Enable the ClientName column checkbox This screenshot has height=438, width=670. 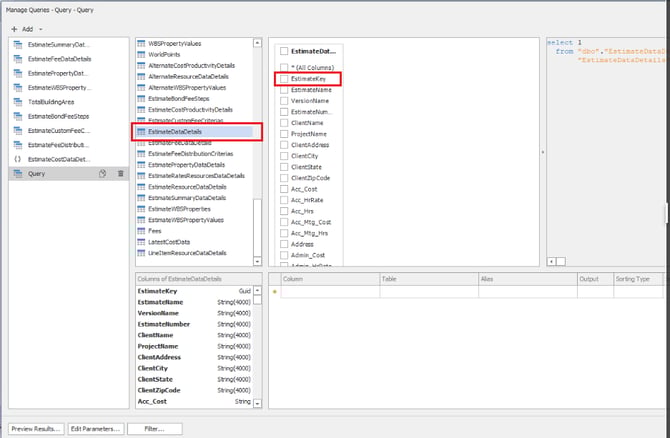(x=285, y=123)
